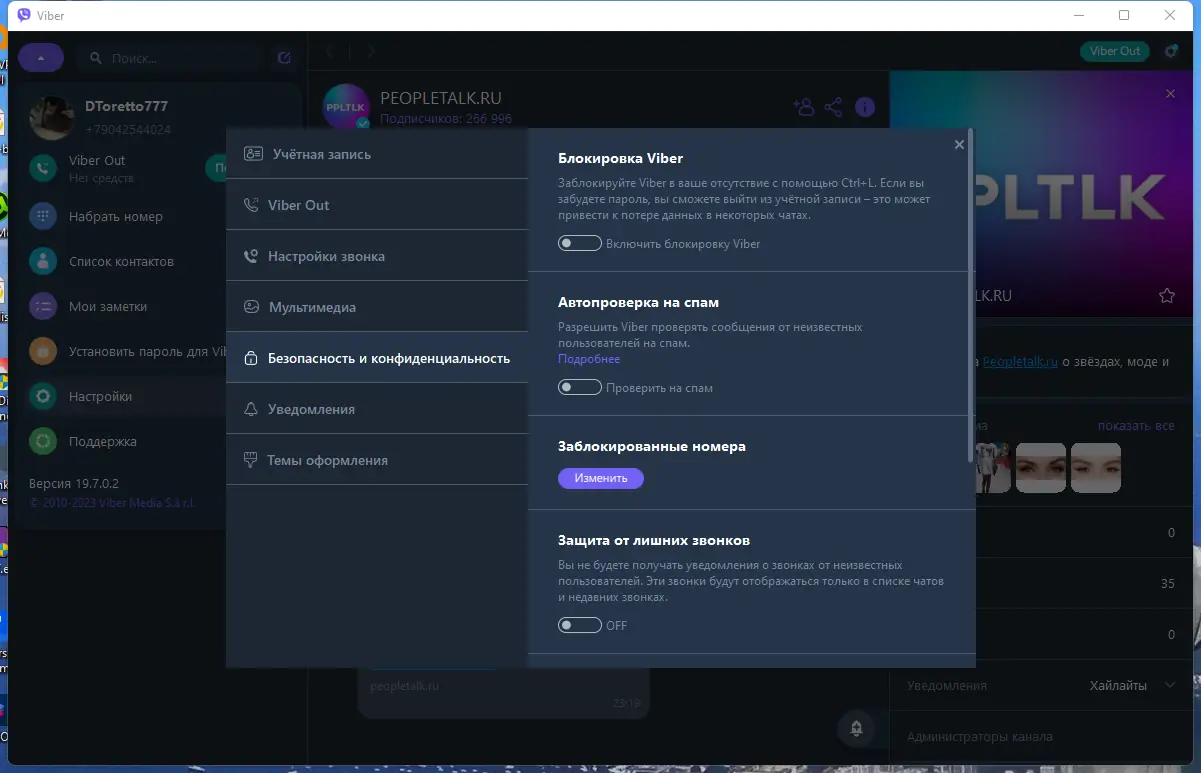Click the показать все media link
1201x773 pixels.
click(1136, 426)
